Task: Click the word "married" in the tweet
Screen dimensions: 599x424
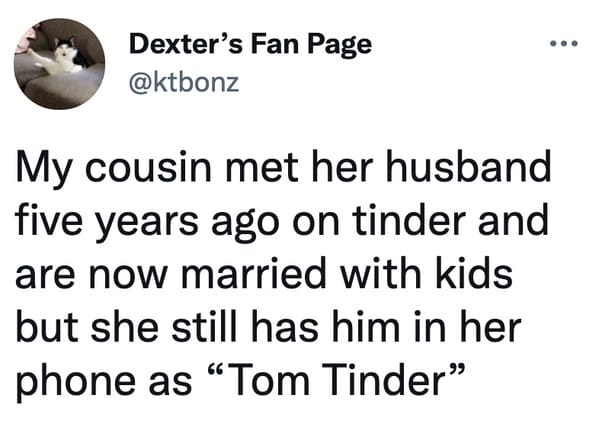Action: click(x=254, y=272)
